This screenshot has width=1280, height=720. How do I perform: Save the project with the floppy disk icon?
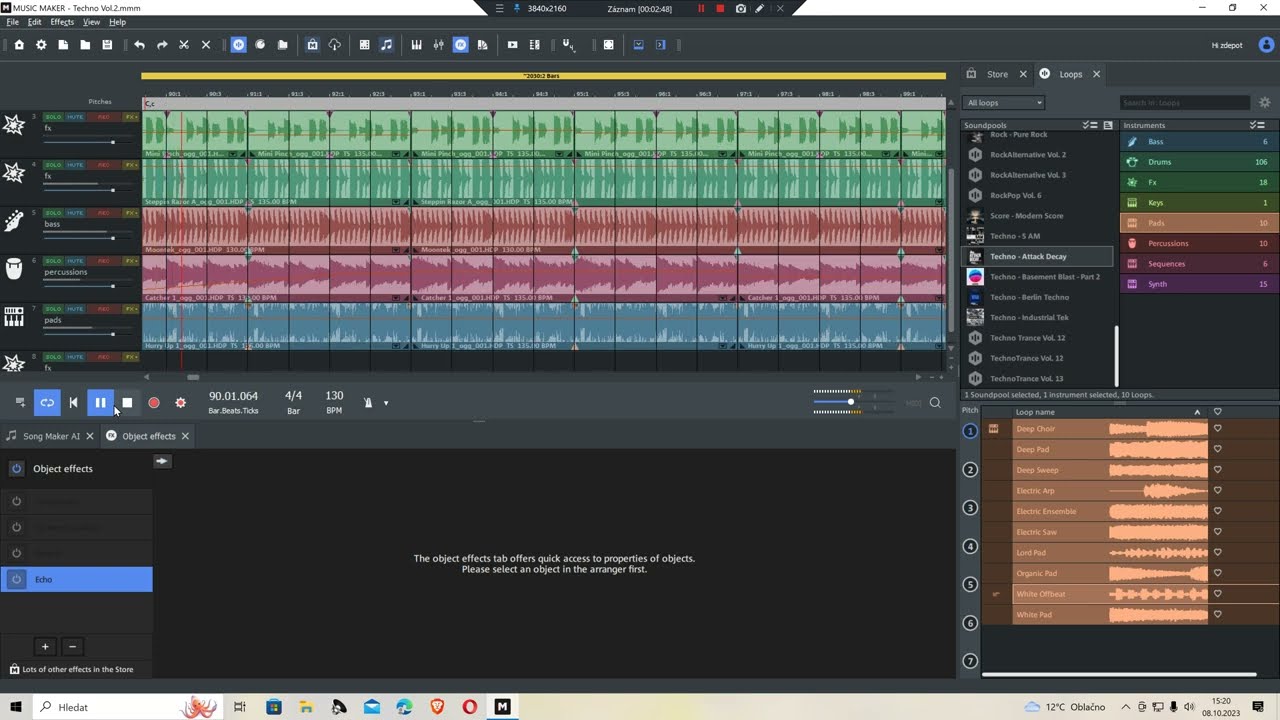[x=107, y=45]
